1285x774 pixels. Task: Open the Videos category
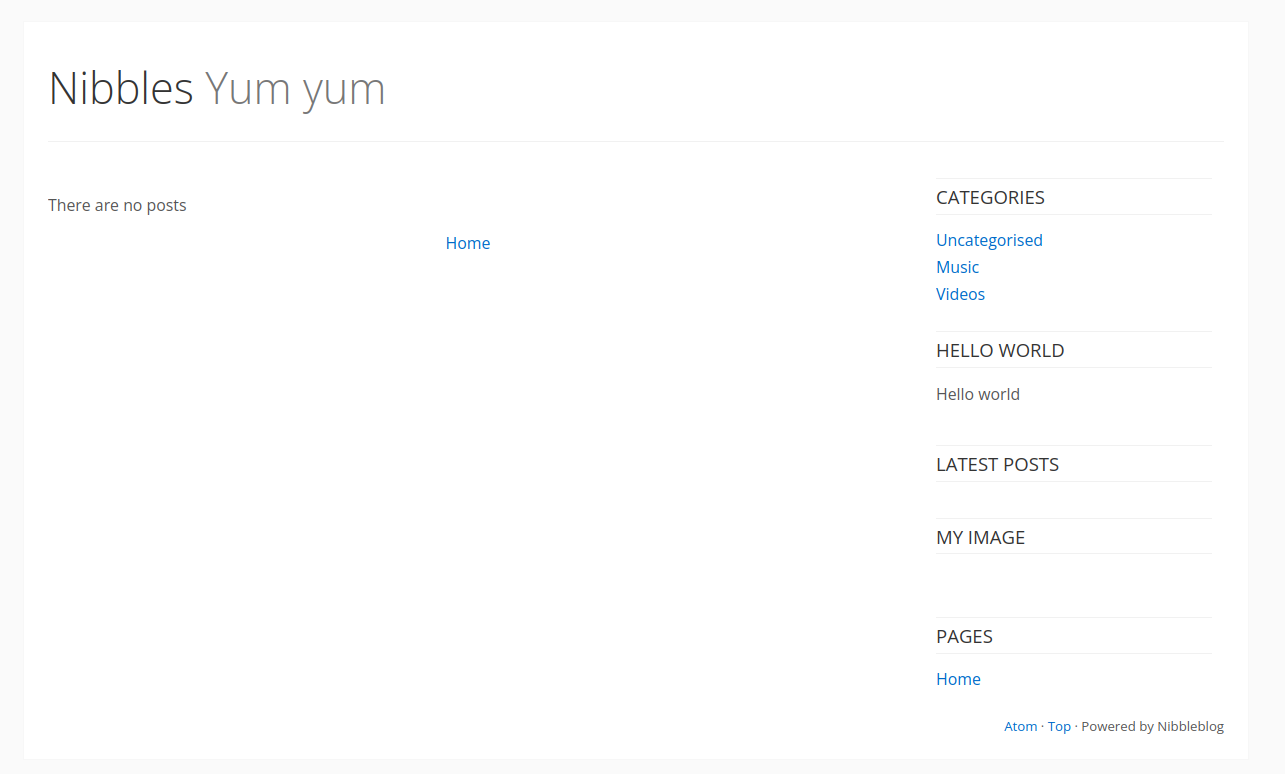pyautogui.click(x=960, y=294)
